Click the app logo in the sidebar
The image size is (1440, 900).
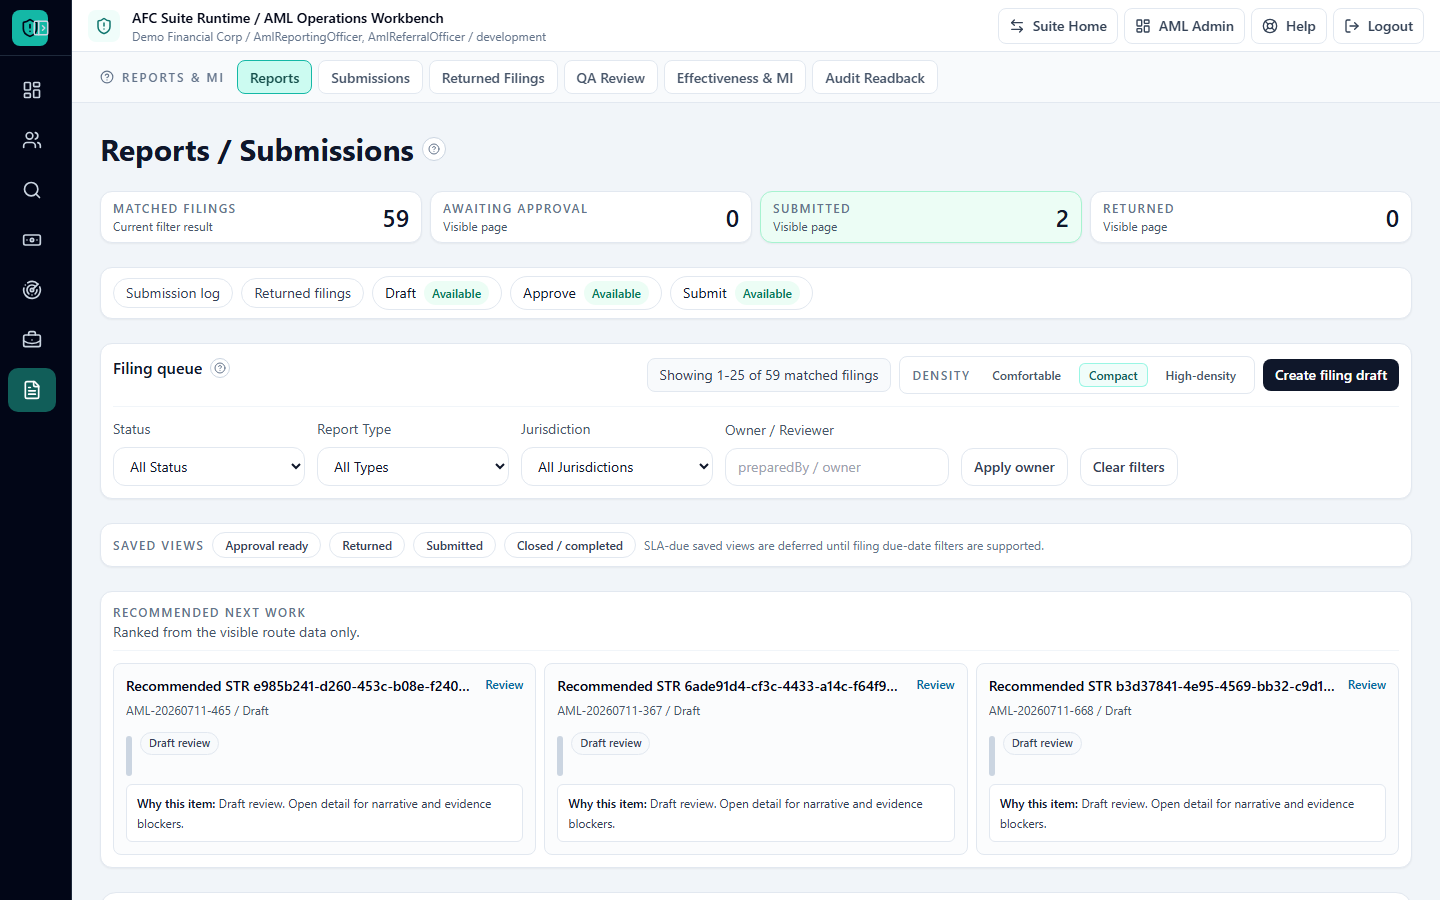pyautogui.click(x=31, y=27)
